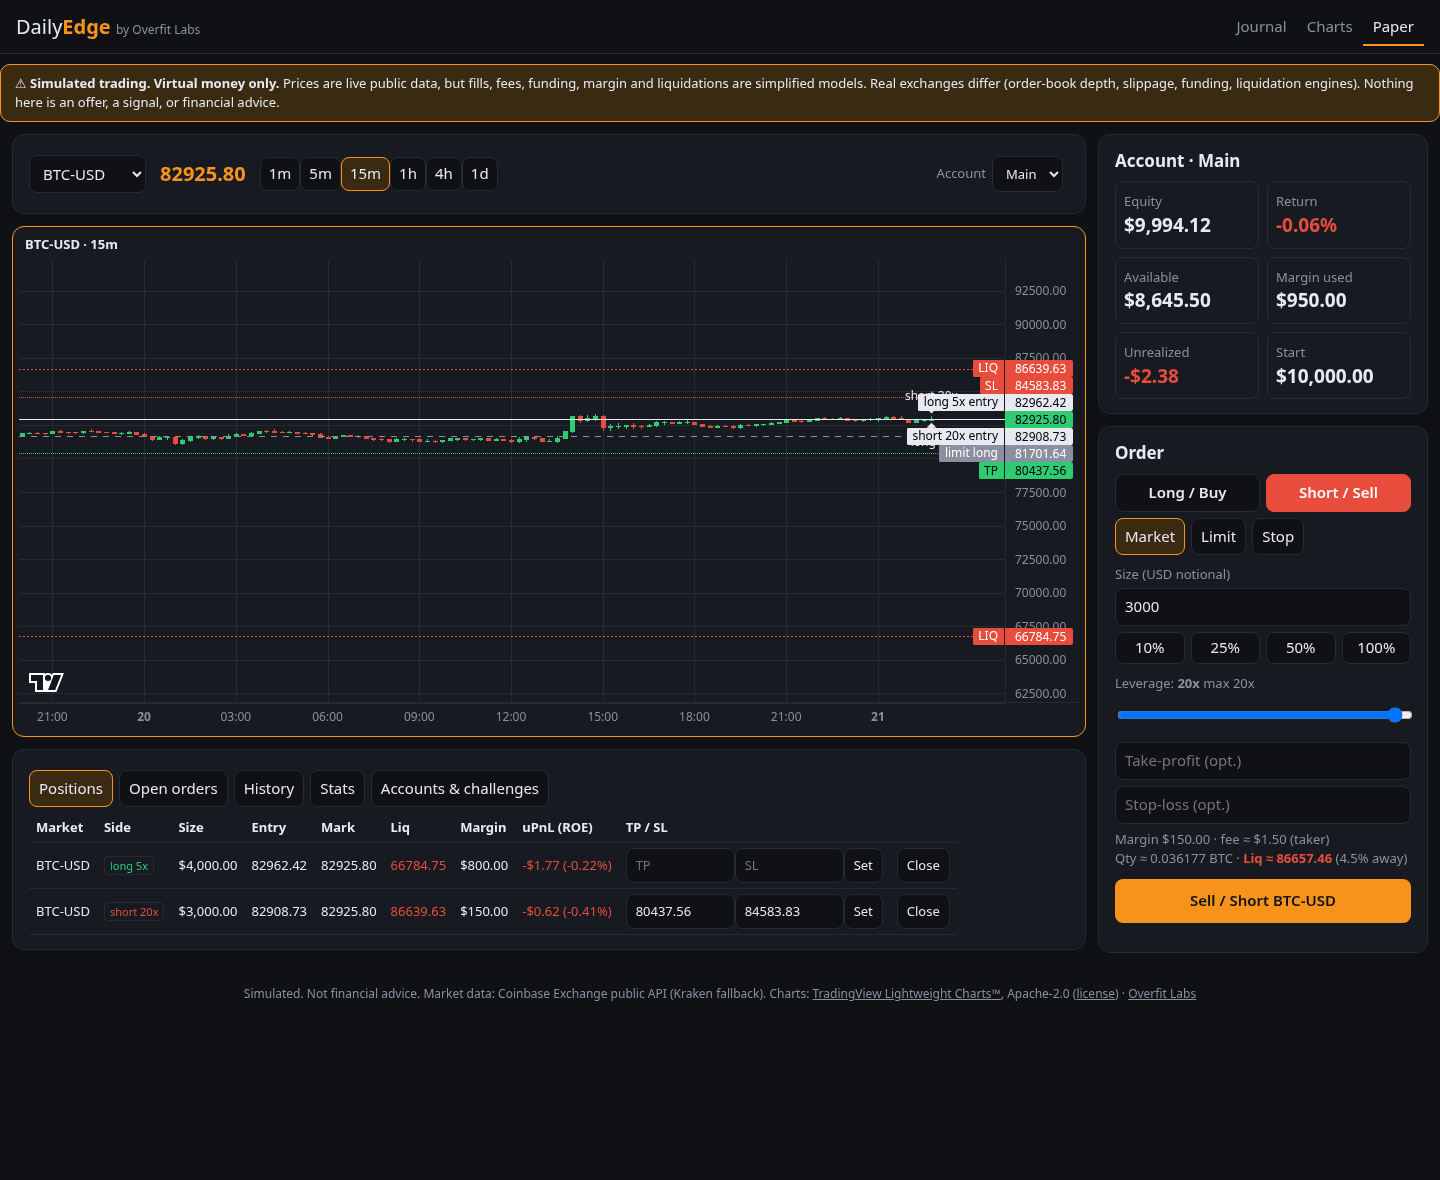Viewport: 1440px width, 1180px height.
Task: Open TradingView Lightweight Charts link
Action: 906,994
